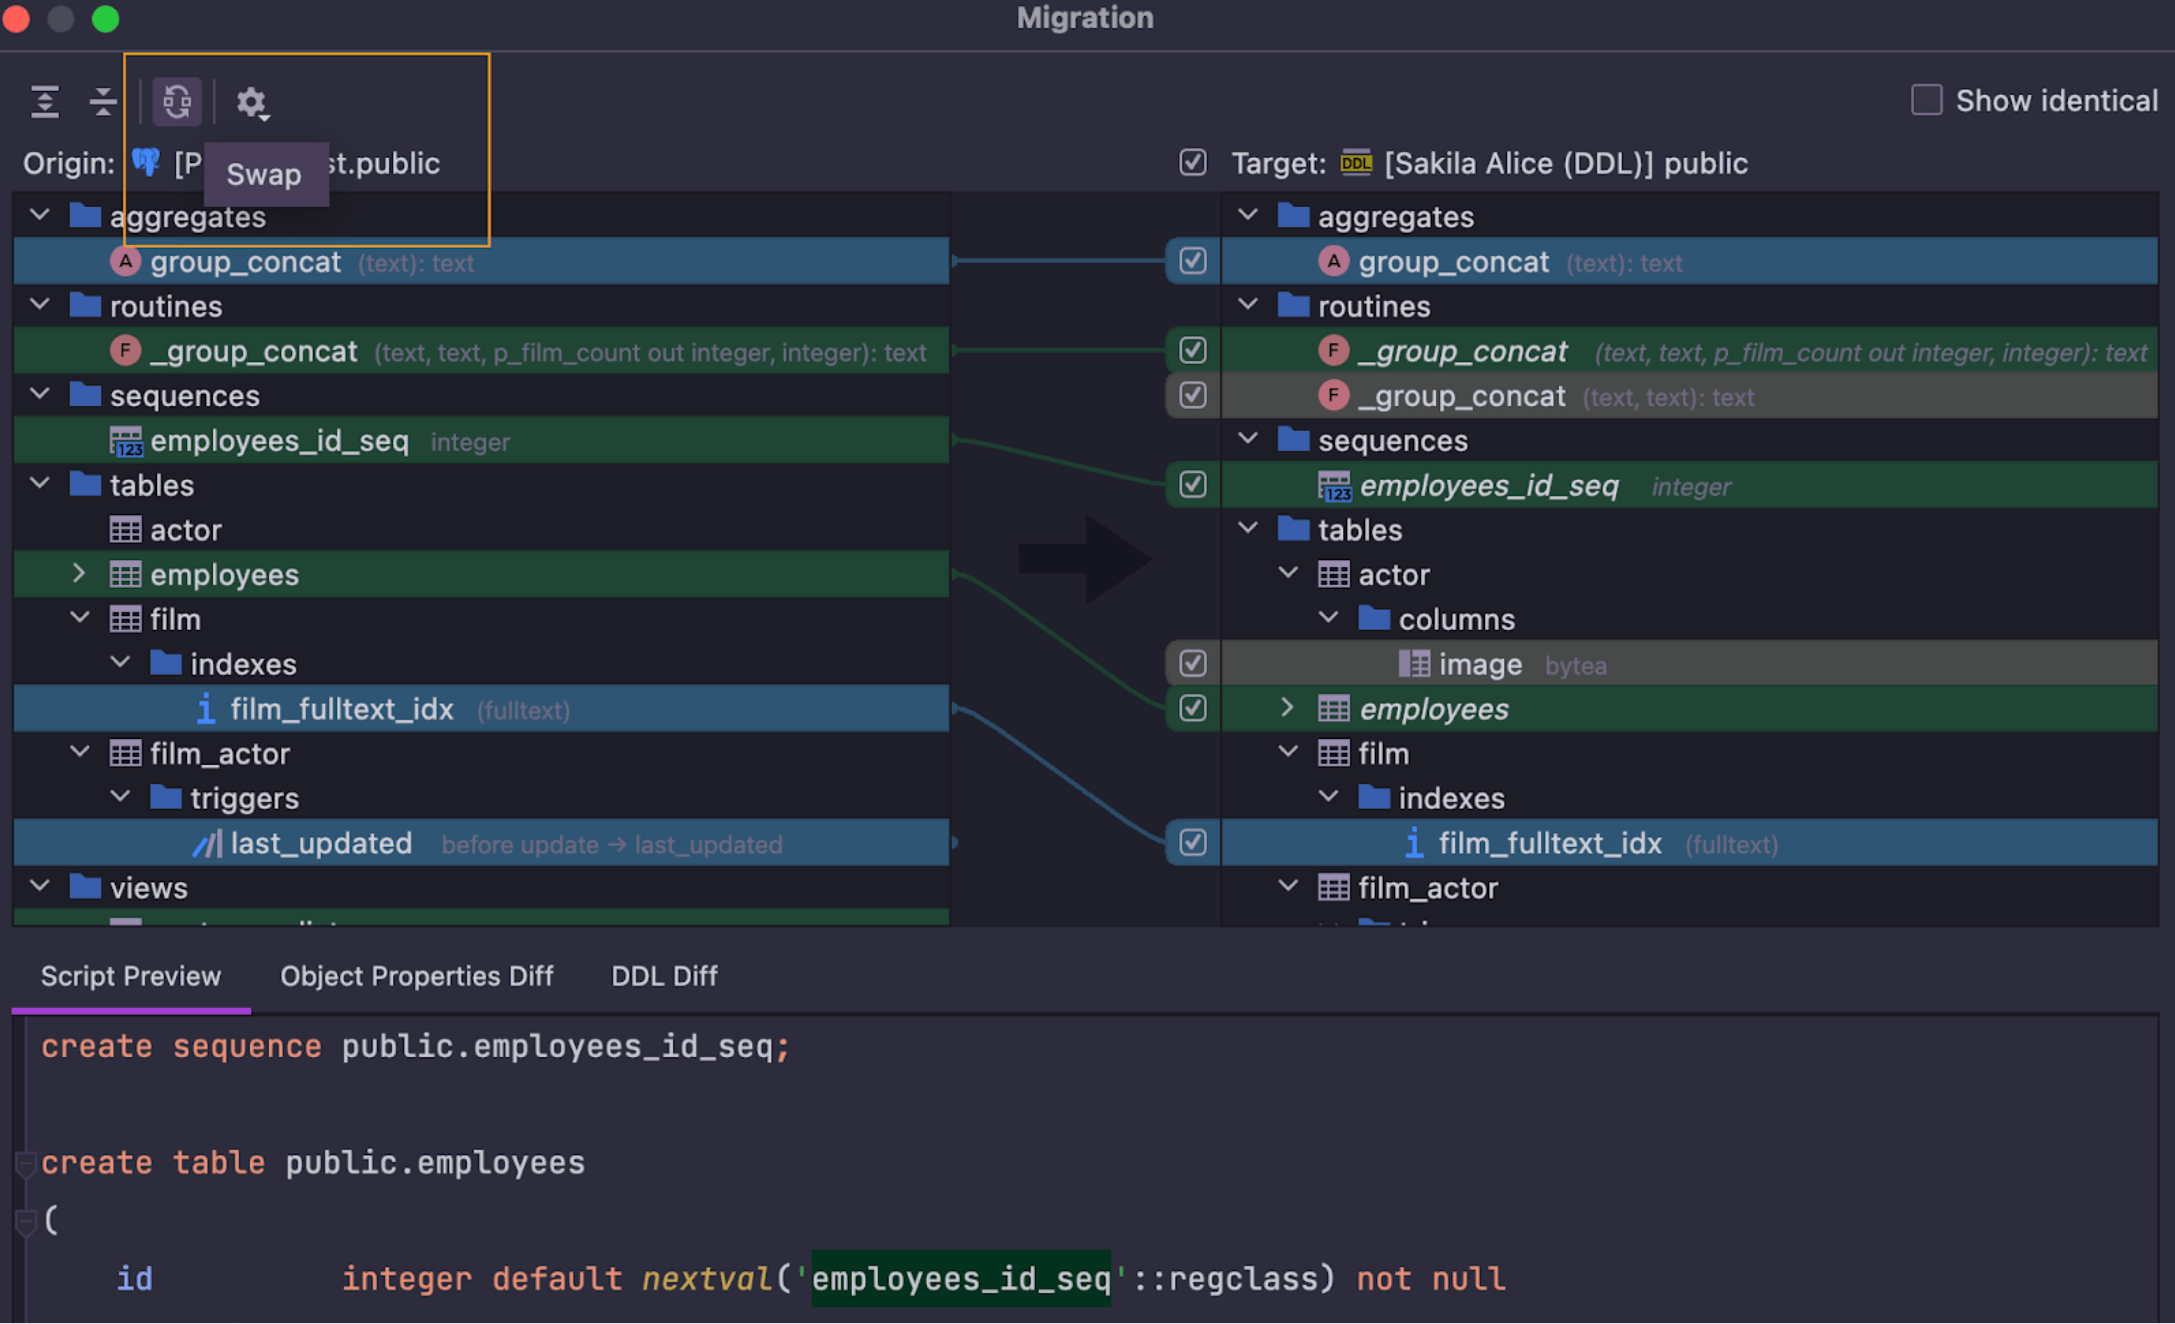This screenshot has width=2175, height=1324.
Task: Select the actor table in origin tree
Action: coord(186,530)
